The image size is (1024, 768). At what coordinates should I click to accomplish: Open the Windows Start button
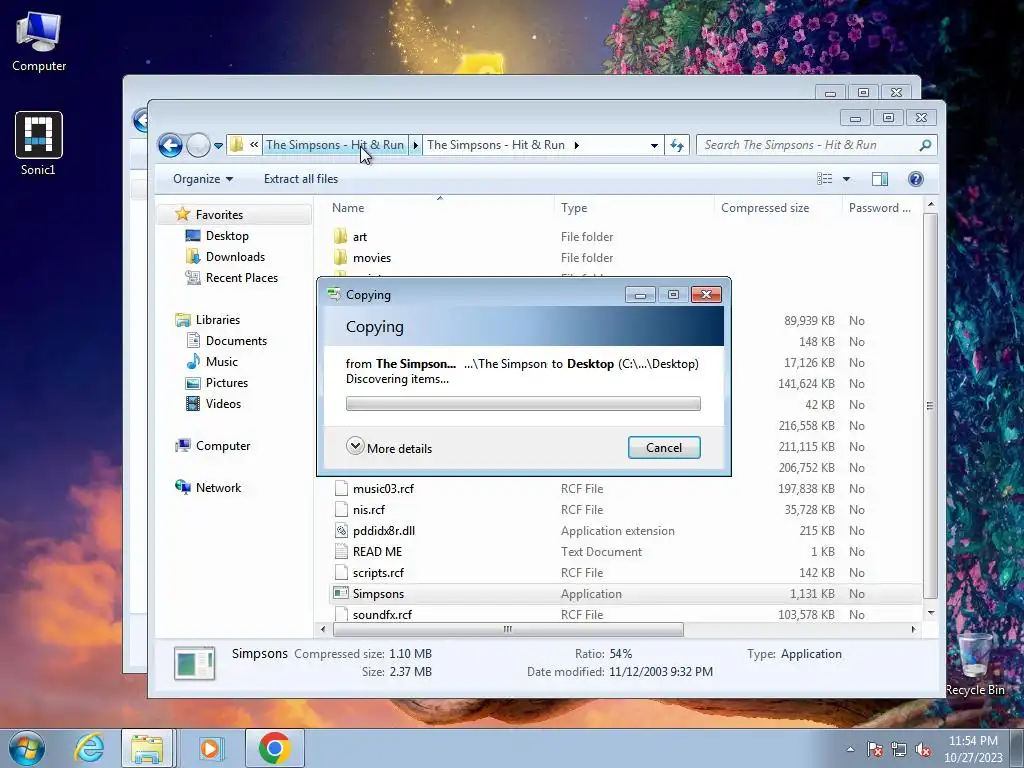point(27,748)
